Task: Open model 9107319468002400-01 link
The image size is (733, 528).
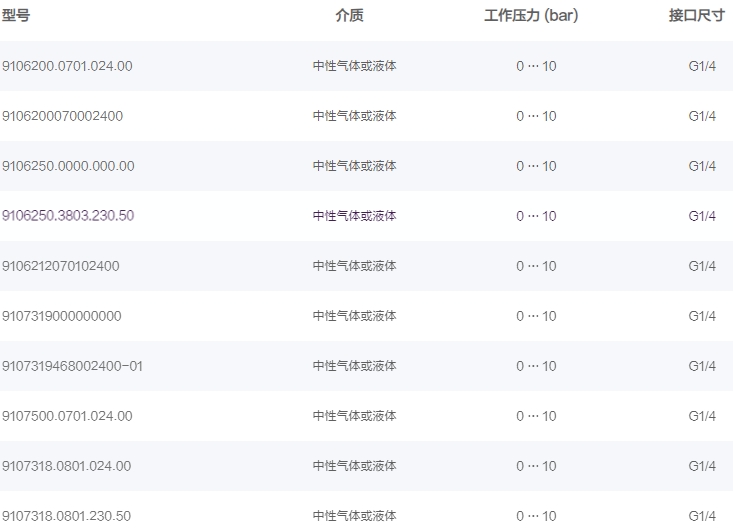Action: click(x=72, y=366)
